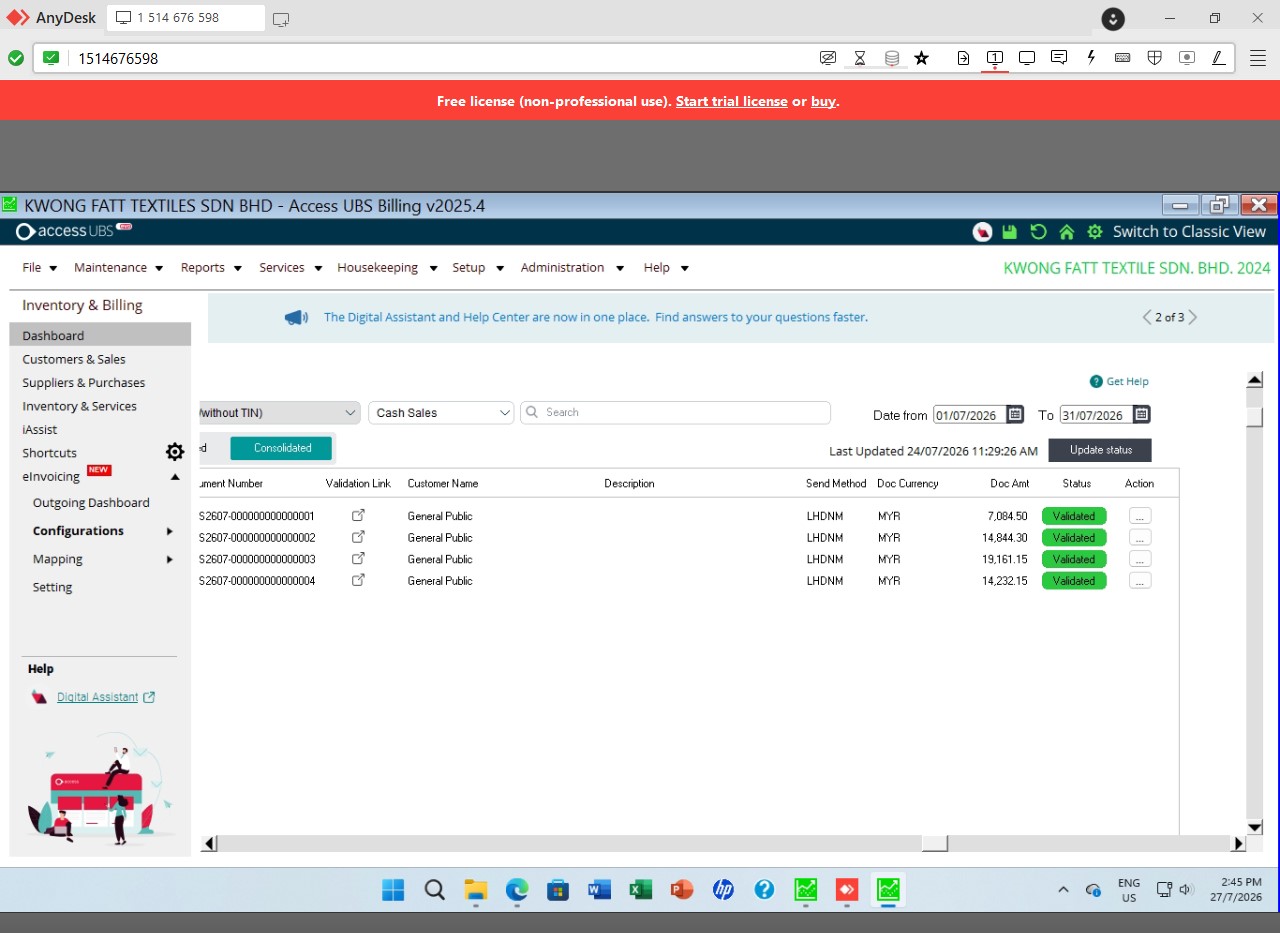Click the Update status button
This screenshot has width=1280, height=933.
[x=1100, y=450]
